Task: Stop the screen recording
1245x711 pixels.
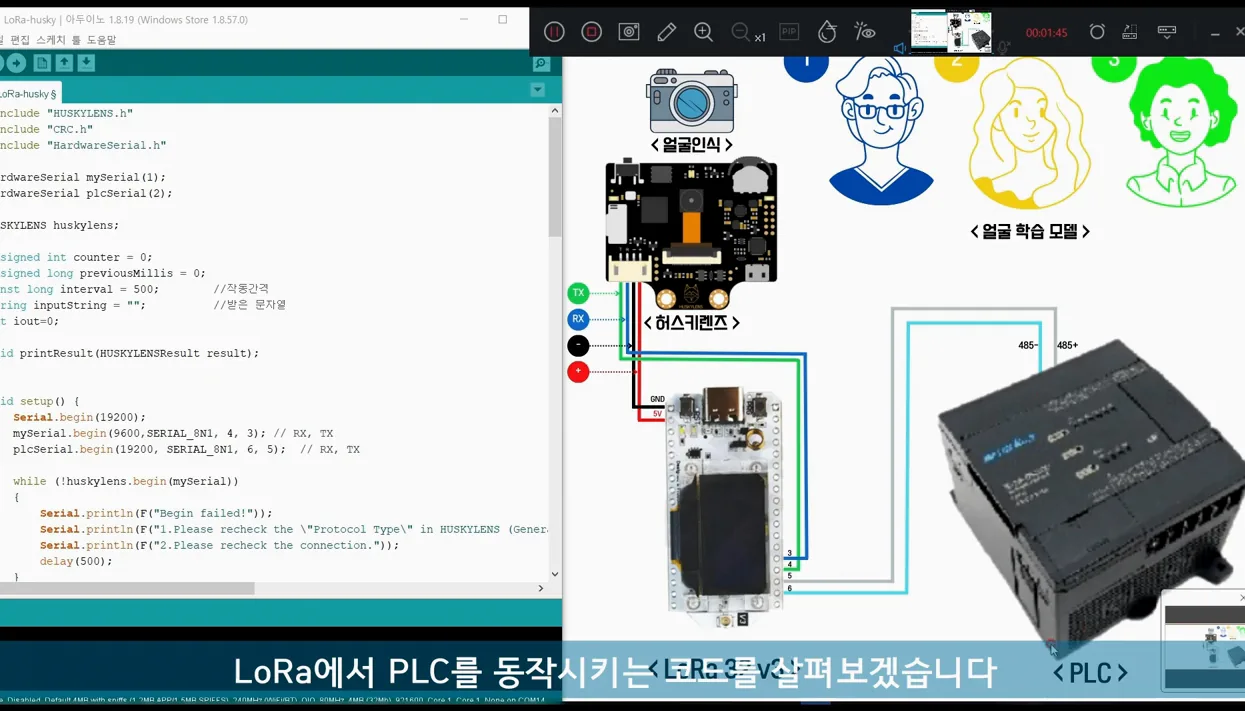Action: click(591, 32)
